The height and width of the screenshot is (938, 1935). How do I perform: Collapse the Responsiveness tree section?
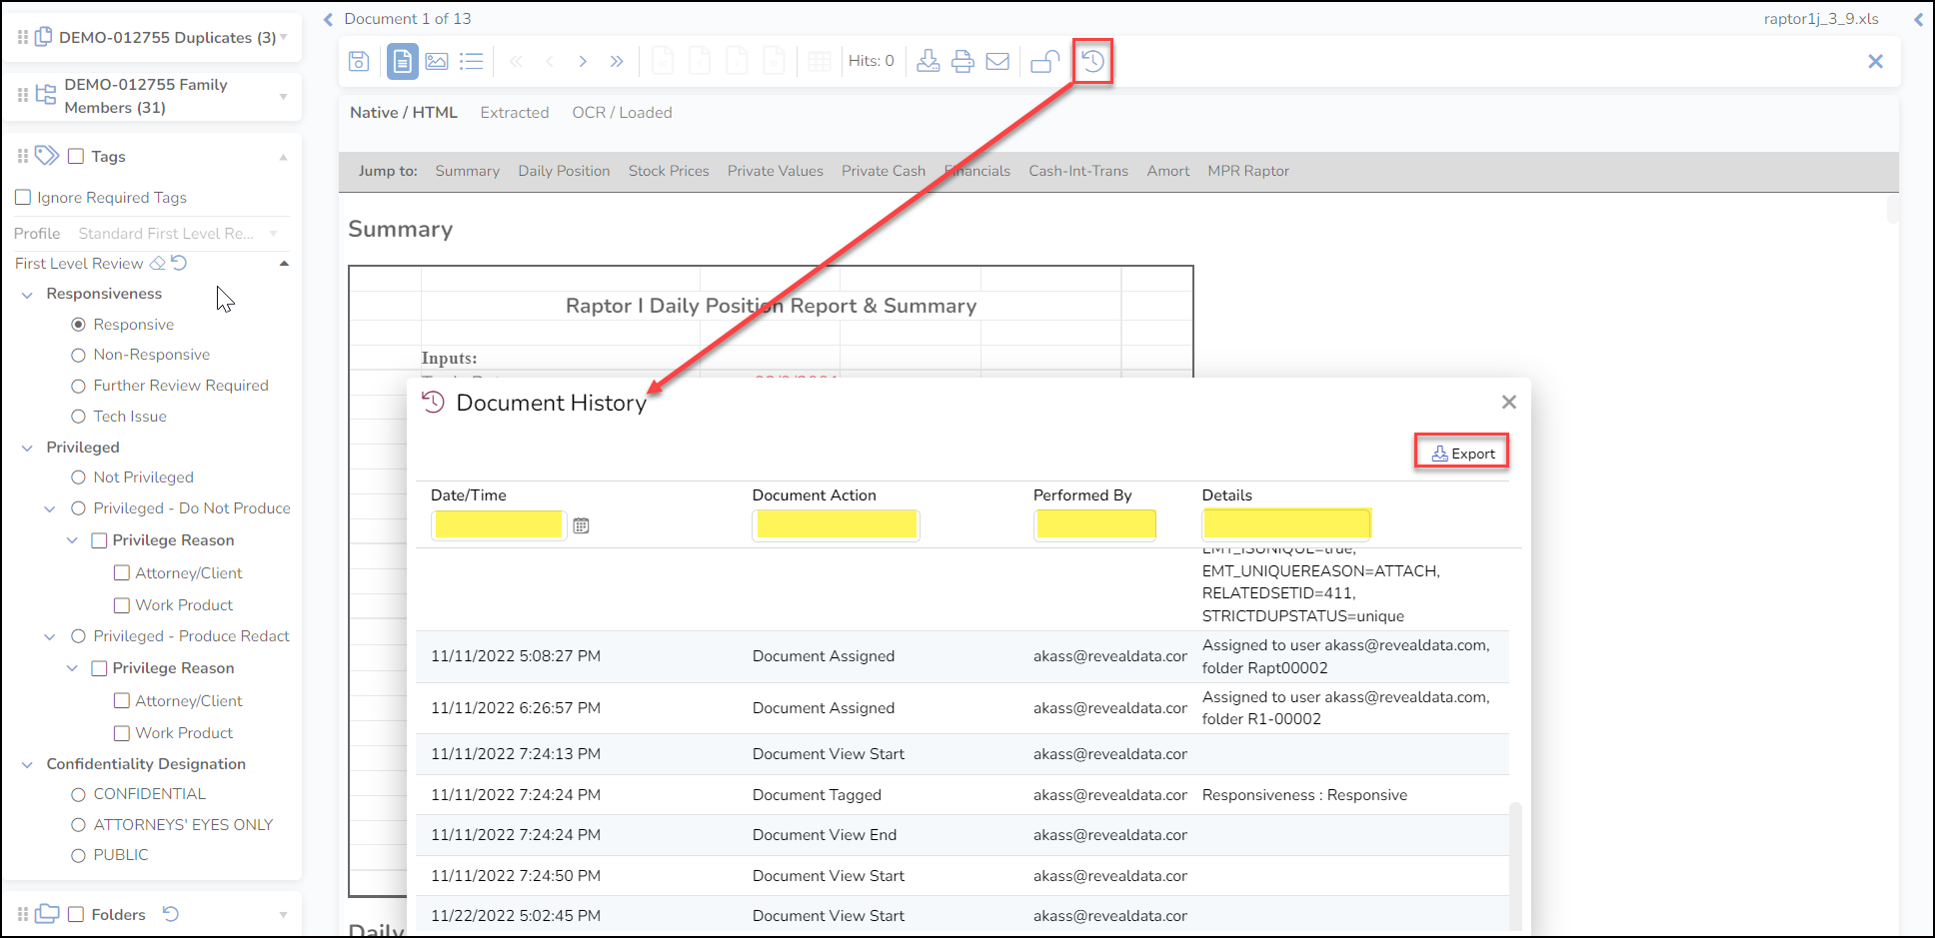(27, 294)
